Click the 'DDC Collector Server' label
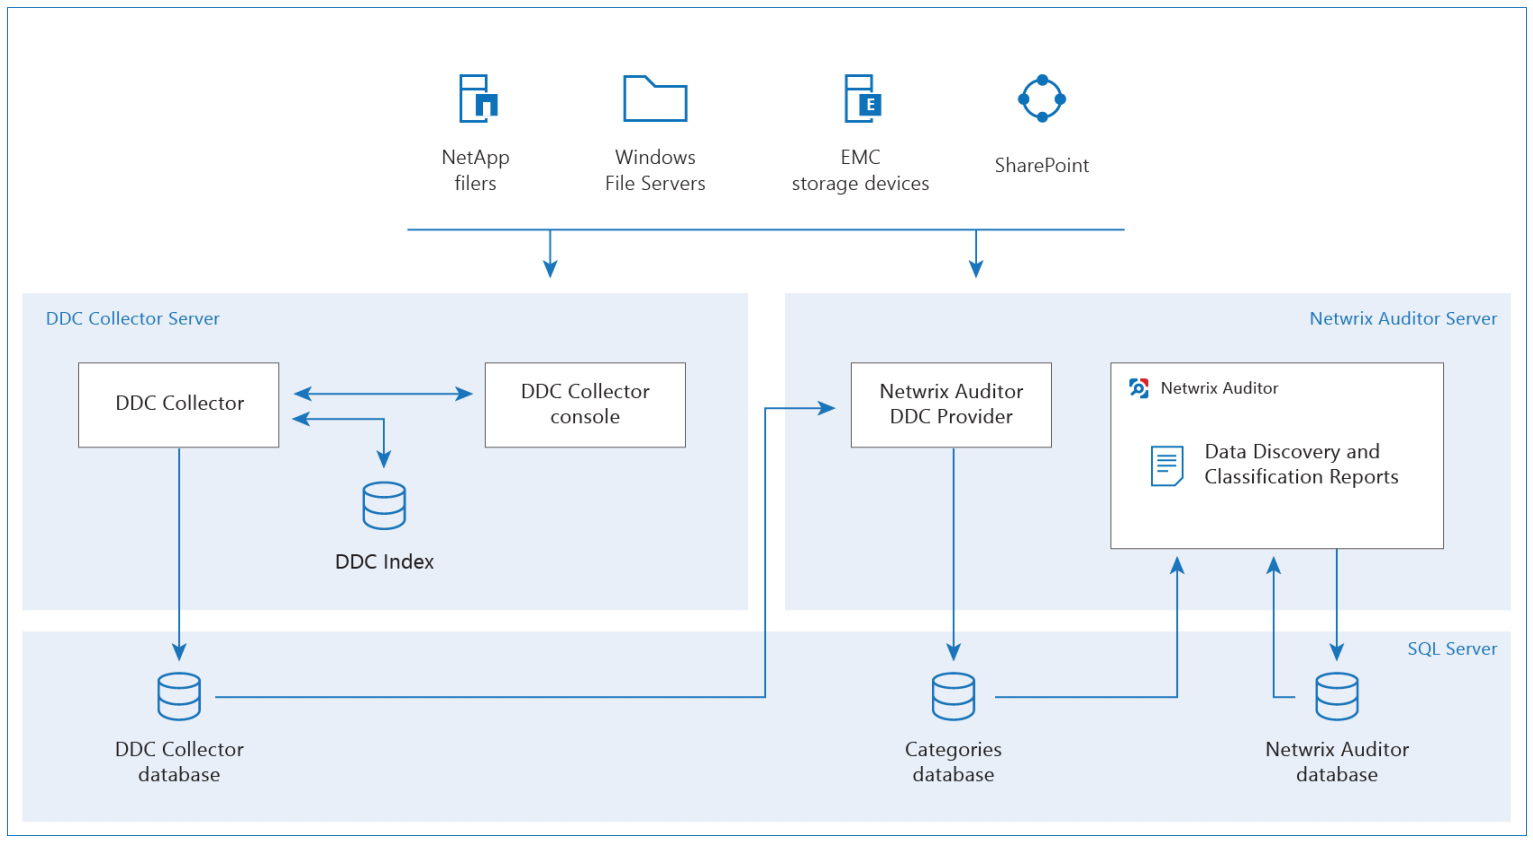Image resolution: width=1533 pixels, height=841 pixels. [133, 318]
